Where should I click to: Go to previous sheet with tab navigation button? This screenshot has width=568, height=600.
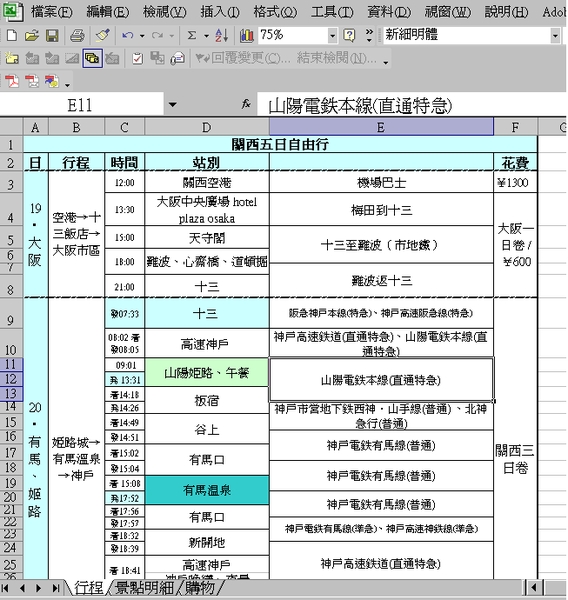coord(22,587)
